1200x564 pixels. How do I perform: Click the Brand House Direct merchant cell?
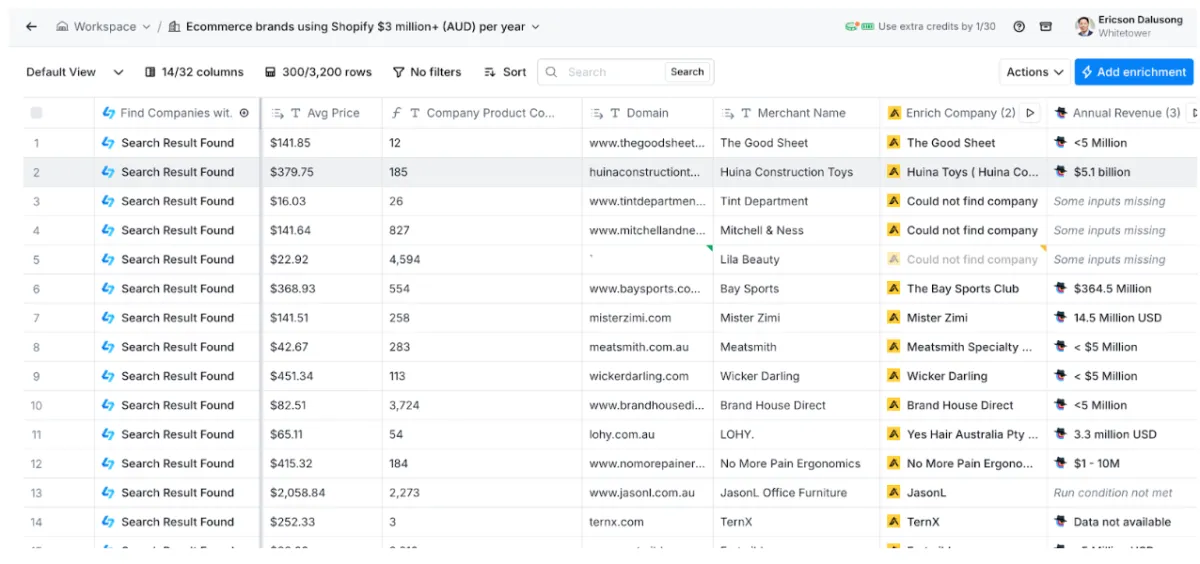point(796,405)
